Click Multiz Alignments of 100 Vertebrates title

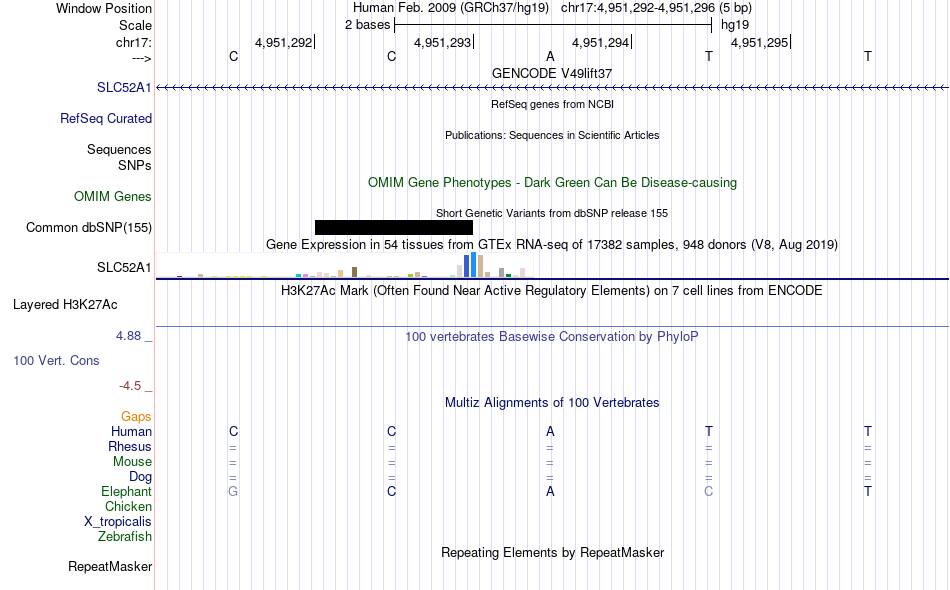552,403
